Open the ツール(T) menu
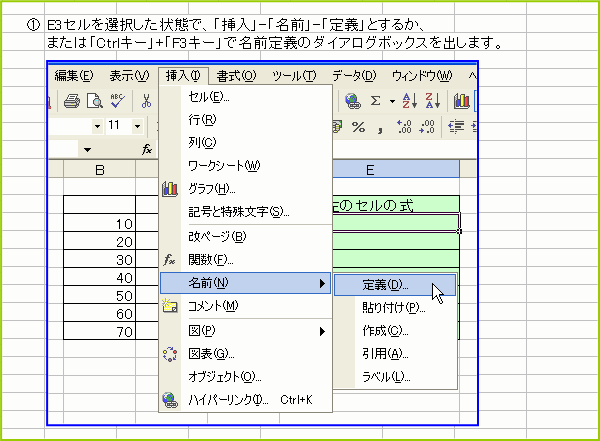The height and width of the screenshot is (441, 600). (294, 76)
